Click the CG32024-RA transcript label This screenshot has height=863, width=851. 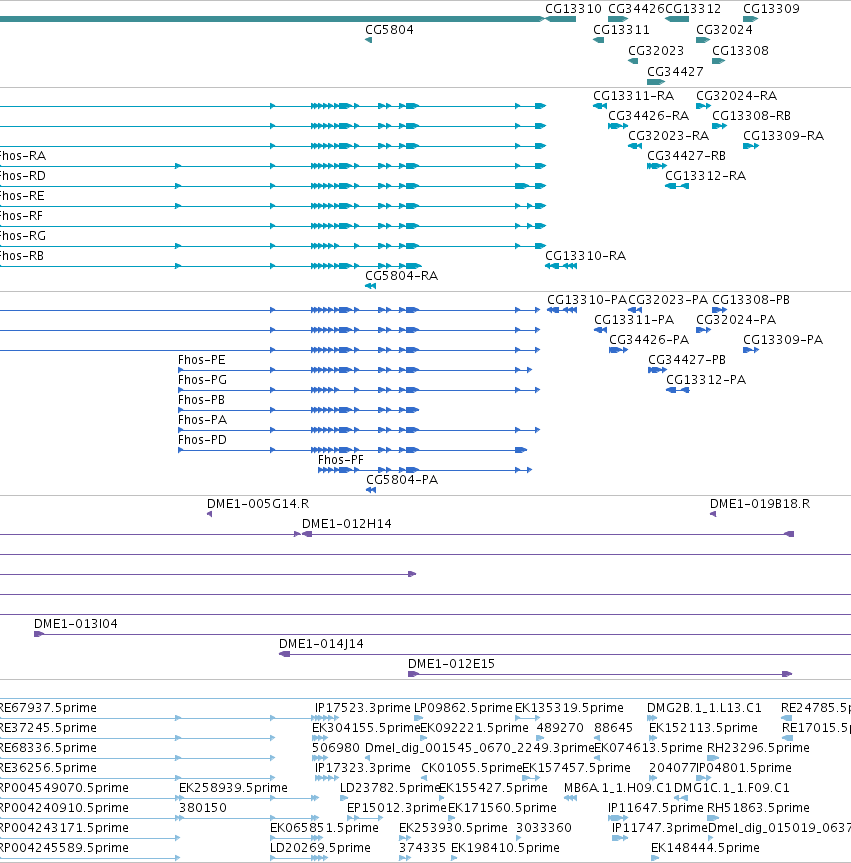[x=737, y=96]
